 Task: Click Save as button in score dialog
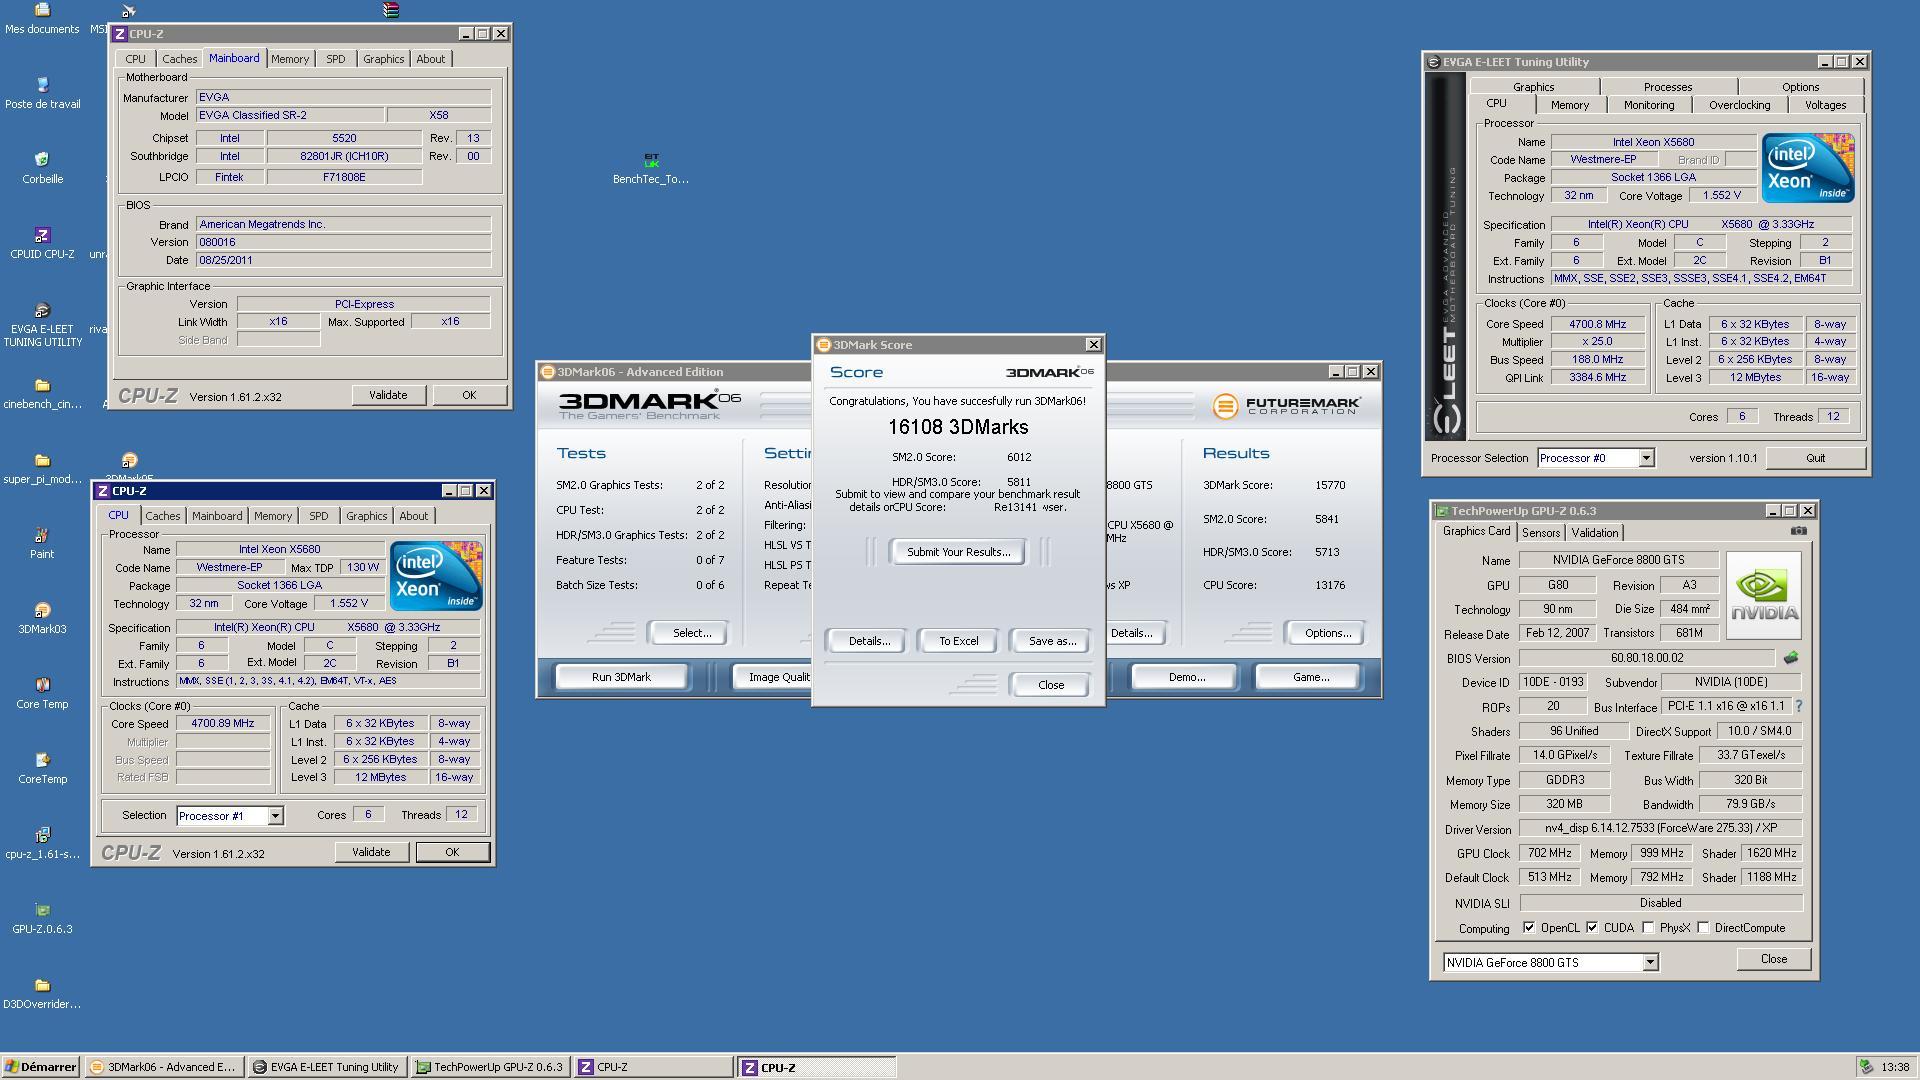[x=1052, y=641]
